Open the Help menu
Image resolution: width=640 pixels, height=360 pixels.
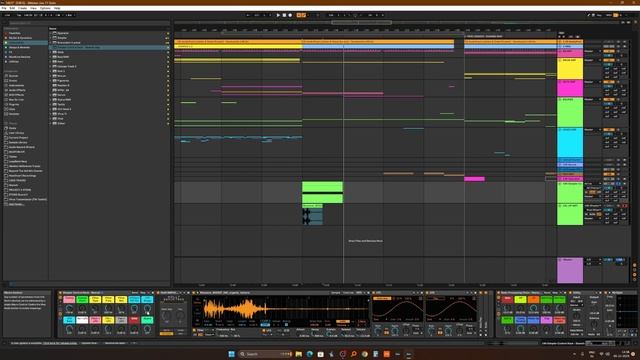[57, 8]
